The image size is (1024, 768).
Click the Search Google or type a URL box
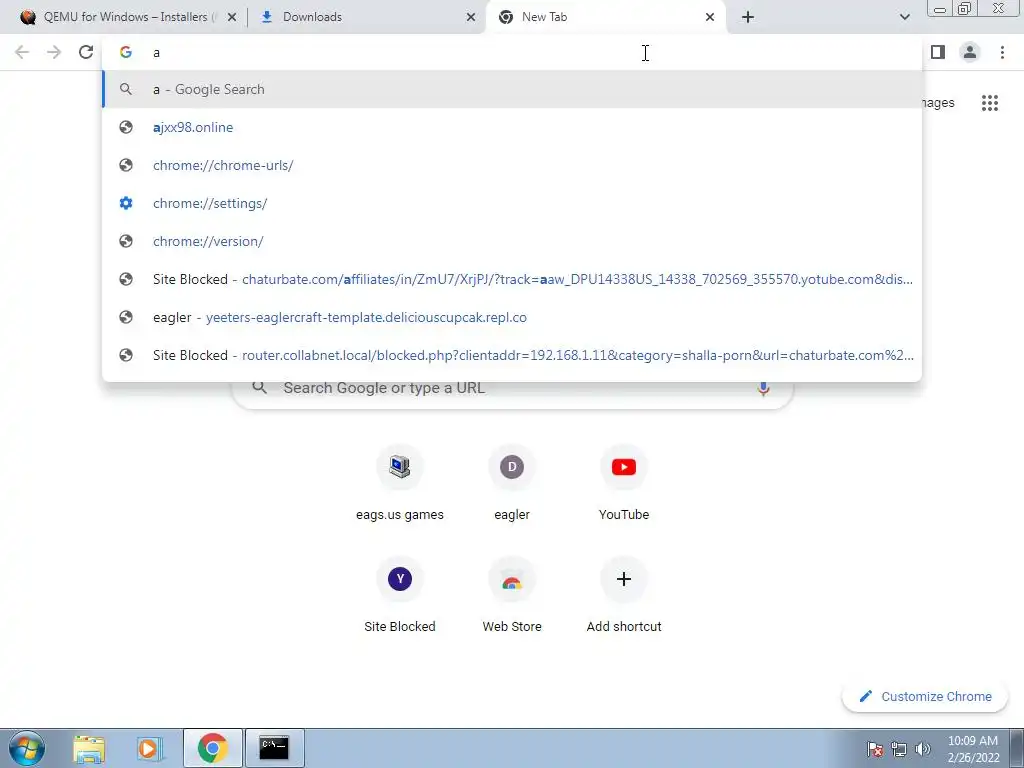click(512, 388)
